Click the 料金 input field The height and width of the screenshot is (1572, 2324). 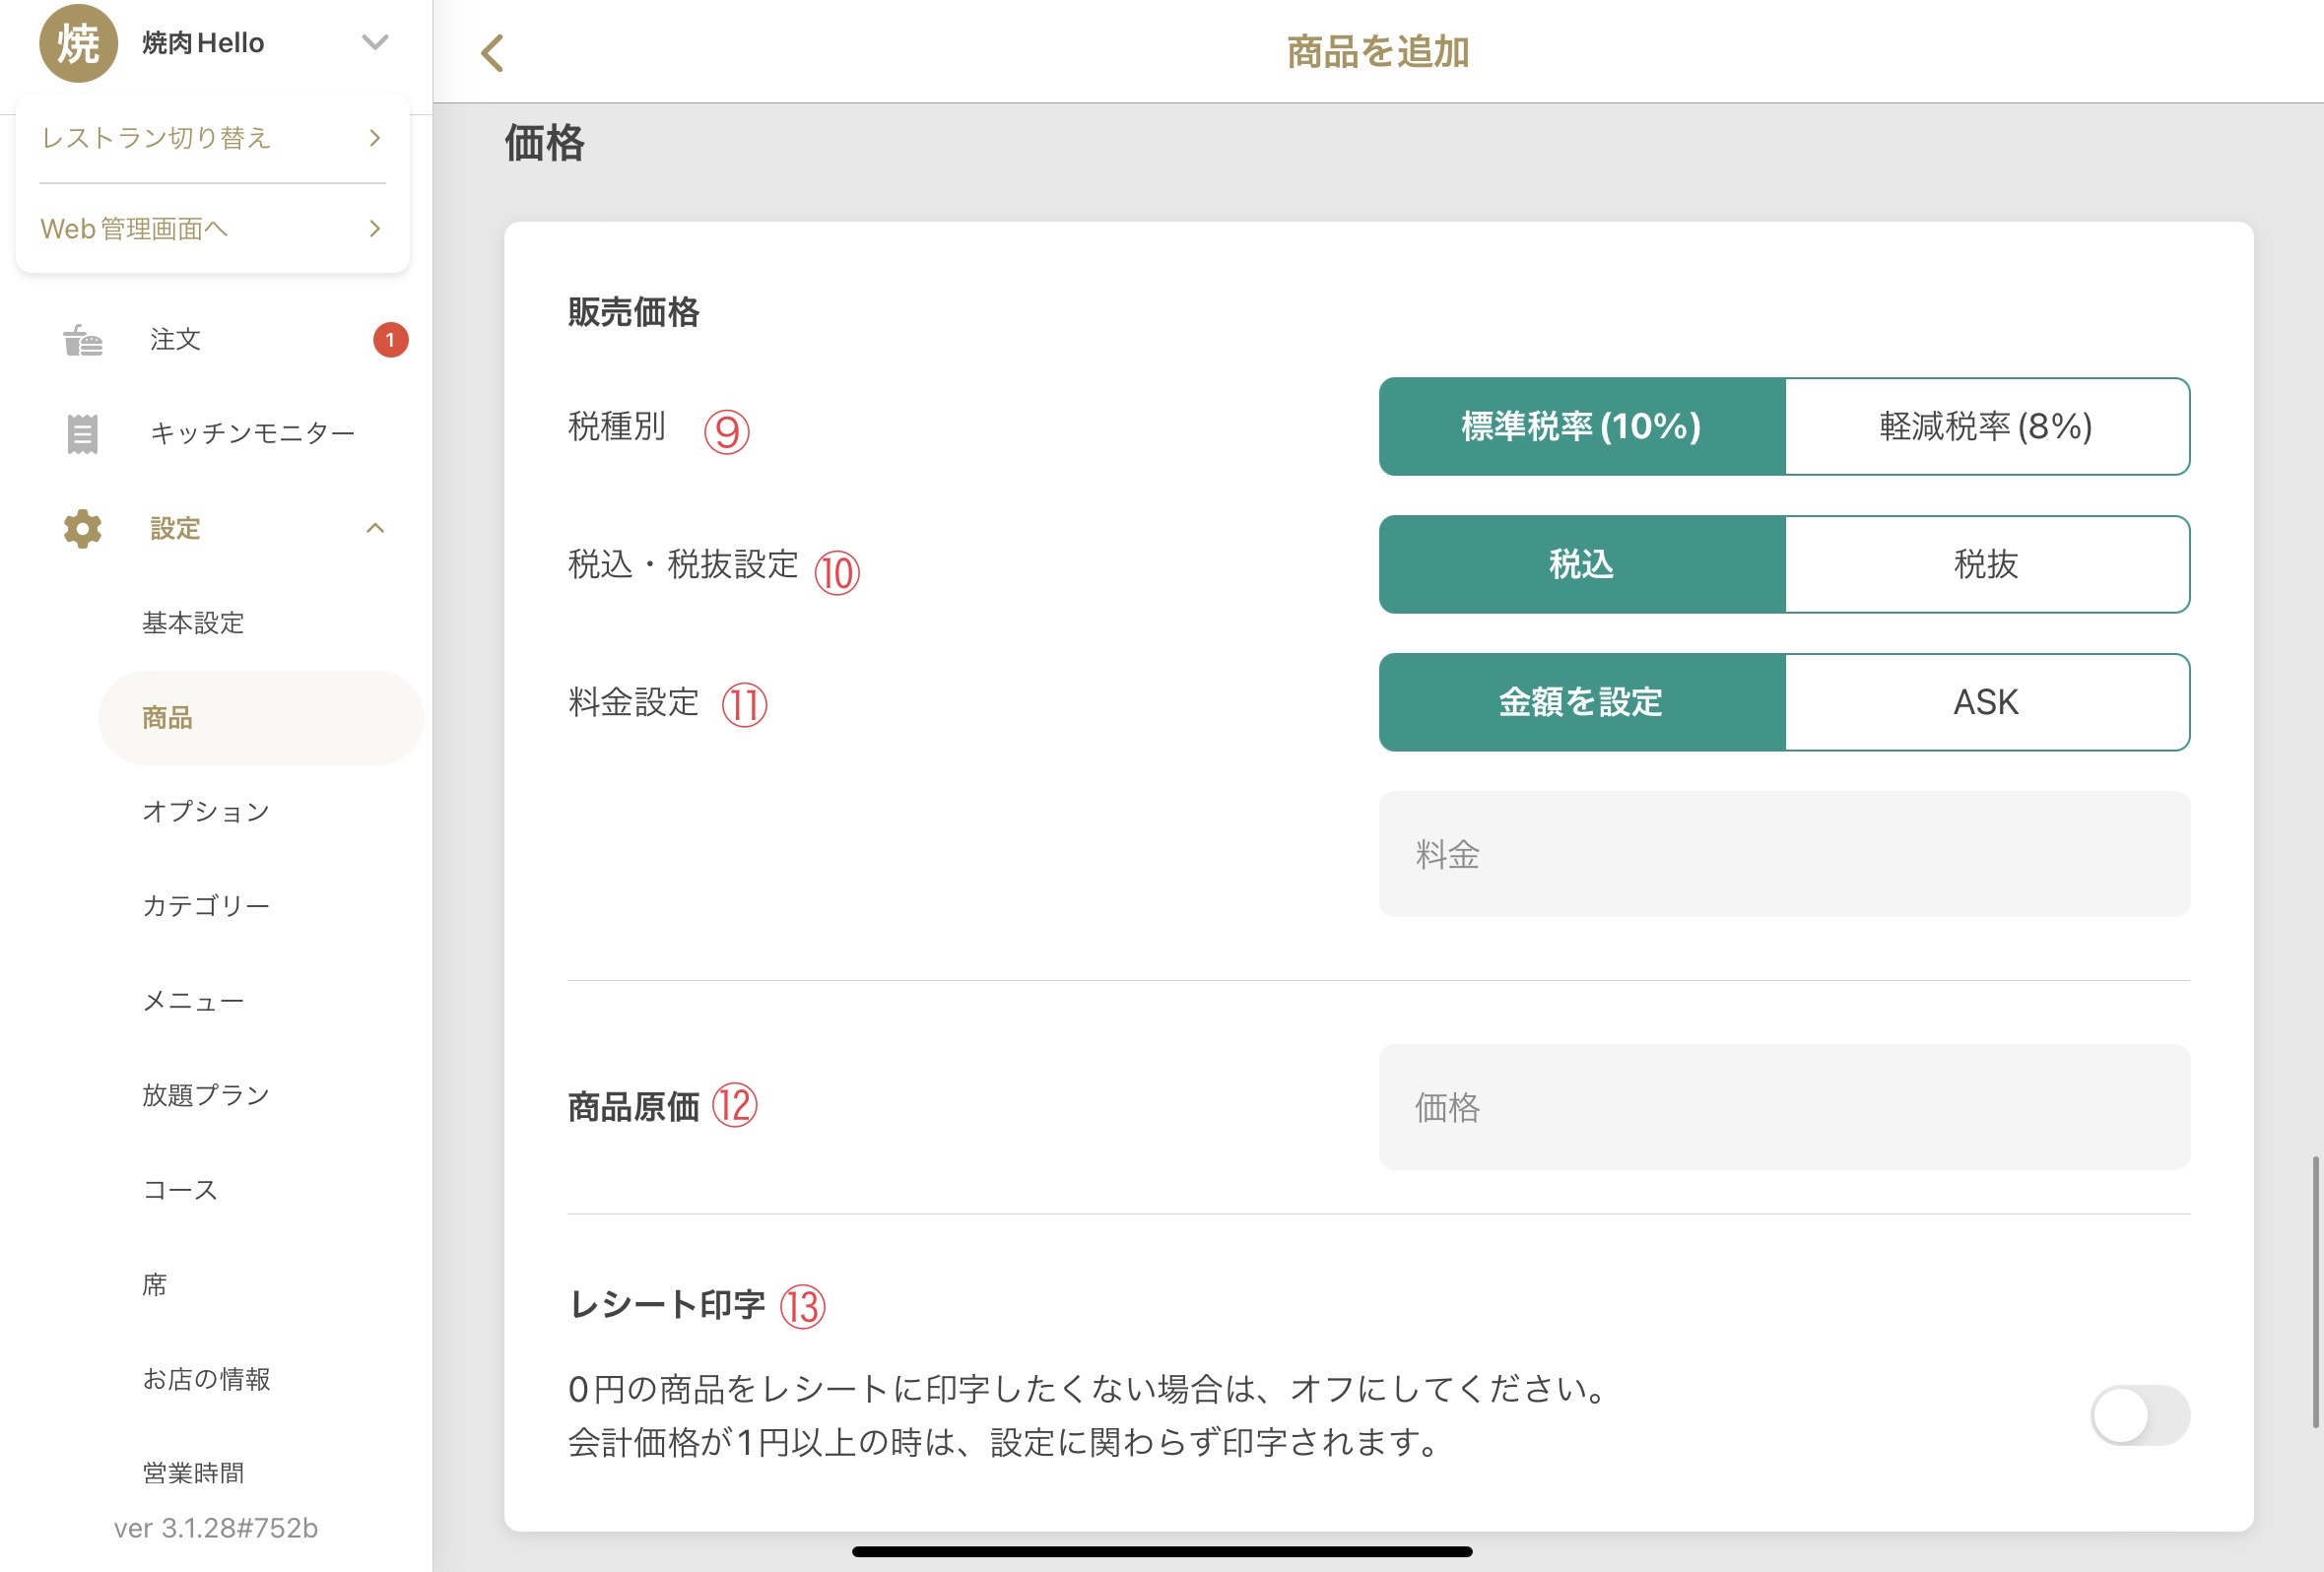(x=1784, y=854)
